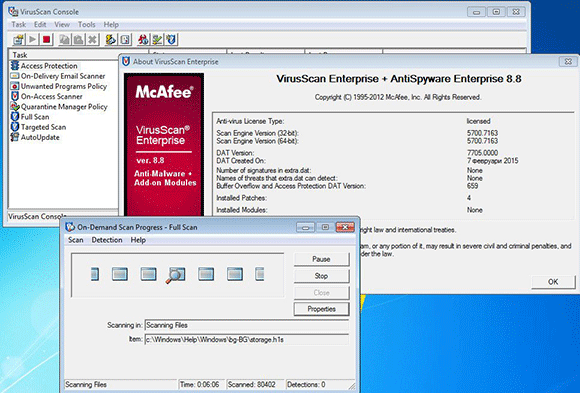Click the lightning bolt toolbar icon in VirusScan Console
Viewport: 580px width, 393px height.
tap(111, 39)
